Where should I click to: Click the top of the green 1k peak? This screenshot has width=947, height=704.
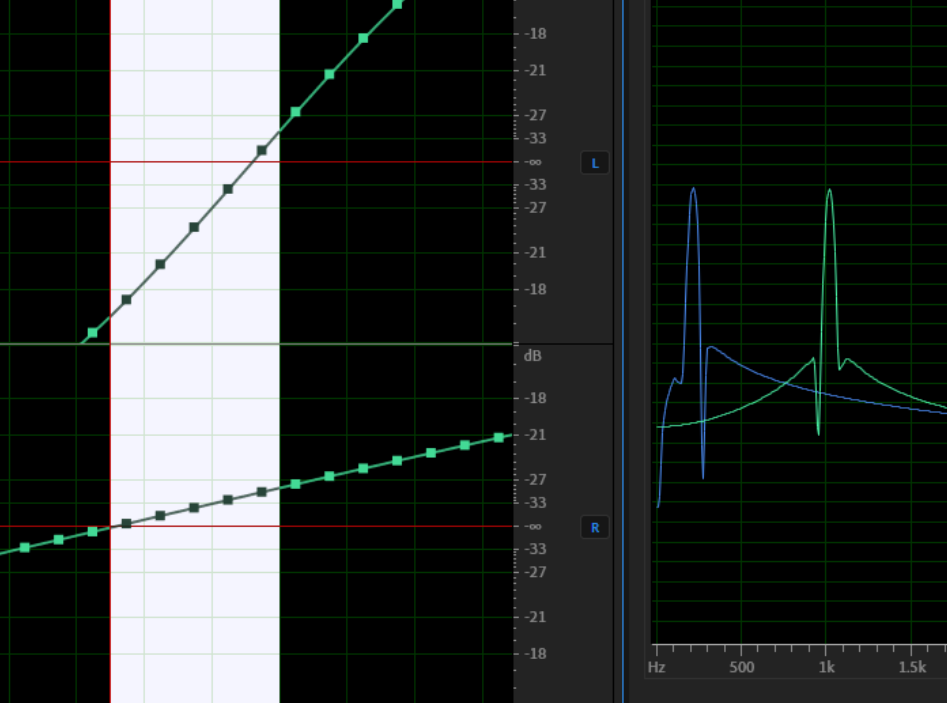[x=829, y=190]
